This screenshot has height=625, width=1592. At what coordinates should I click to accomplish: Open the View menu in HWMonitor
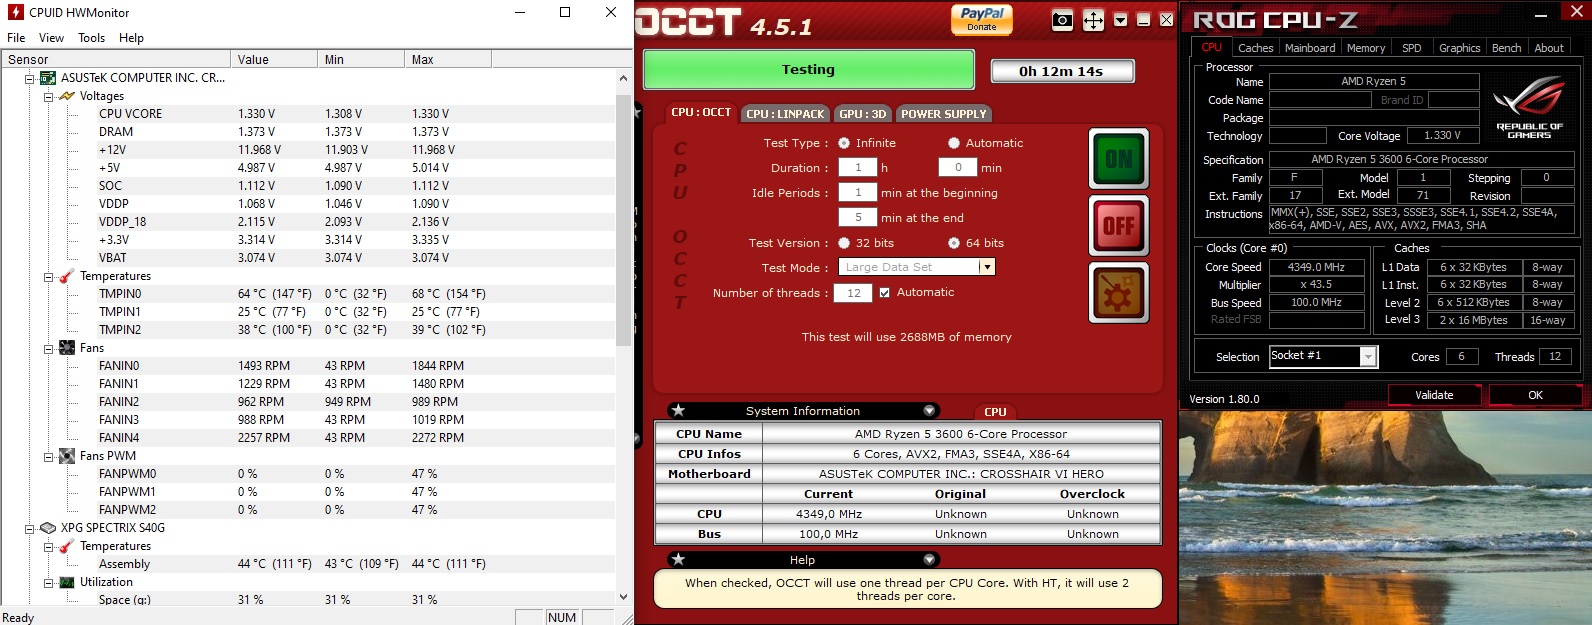coord(51,38)
